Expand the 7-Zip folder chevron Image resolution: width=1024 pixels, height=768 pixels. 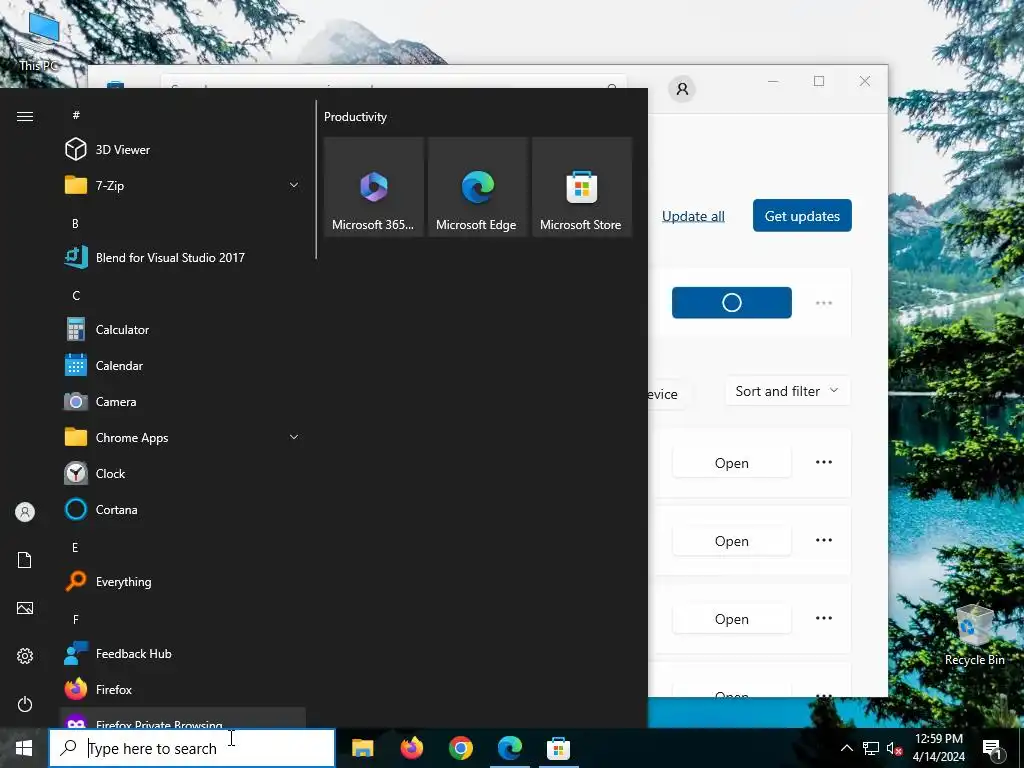294,185
